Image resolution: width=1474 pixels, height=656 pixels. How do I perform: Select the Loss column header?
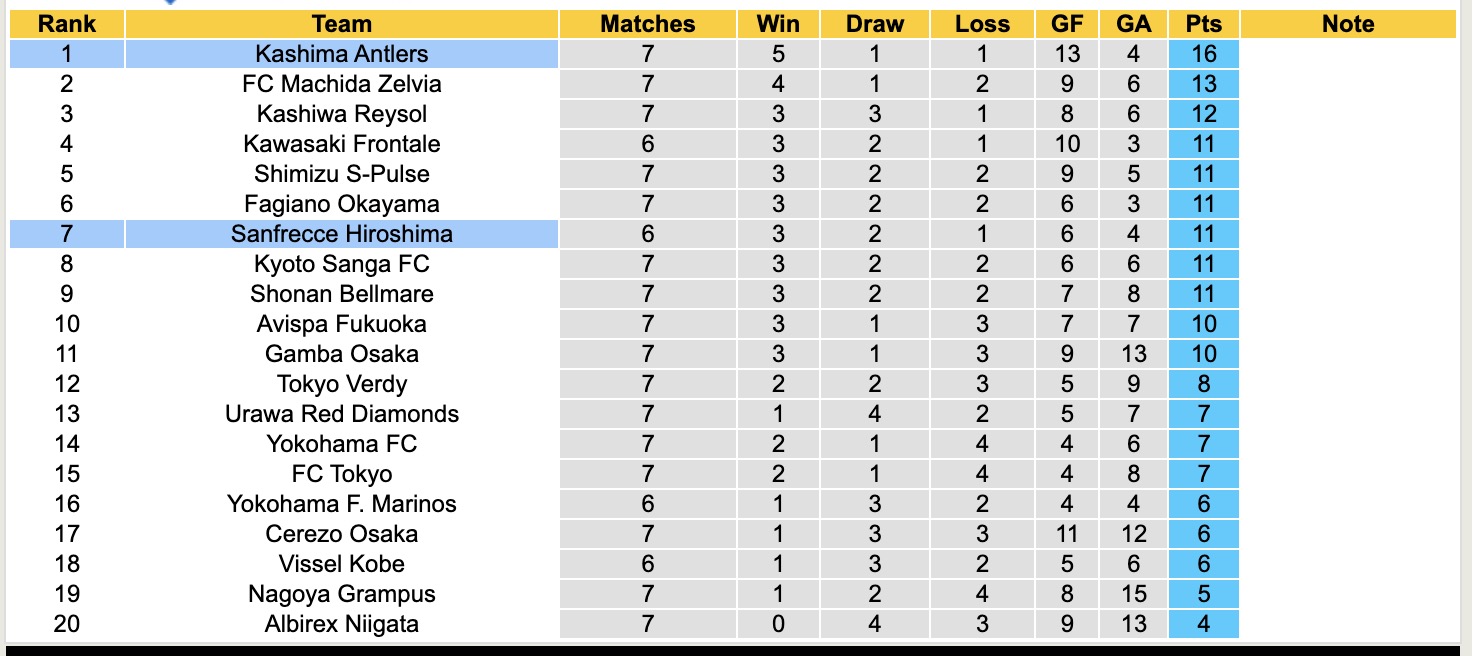coord(982,24)
